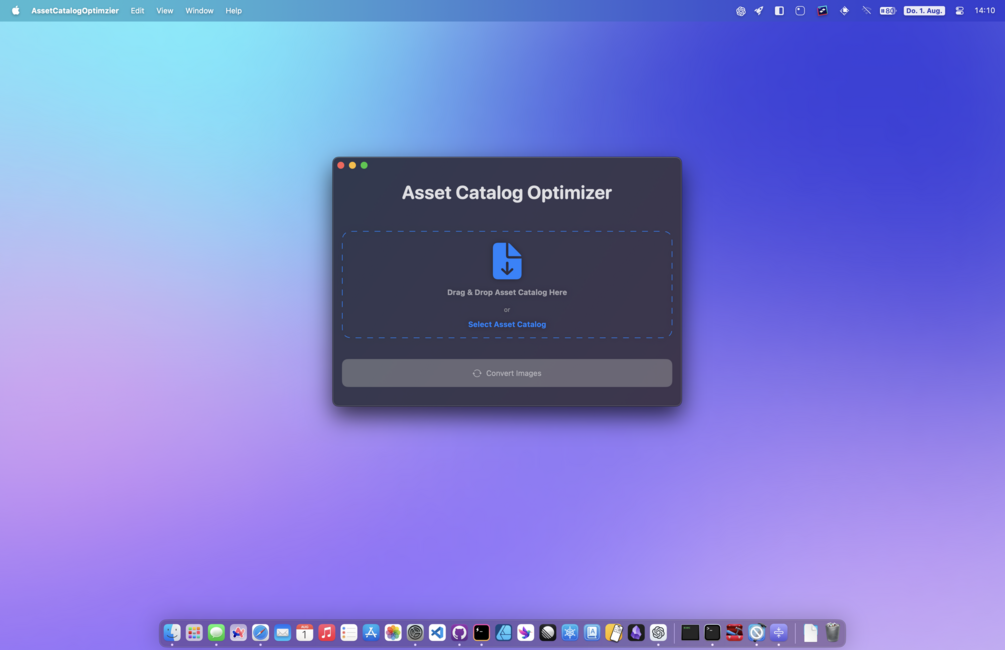Launch GitHub Desktop from the Dock

pyautogui.click(x=459, y=632)
